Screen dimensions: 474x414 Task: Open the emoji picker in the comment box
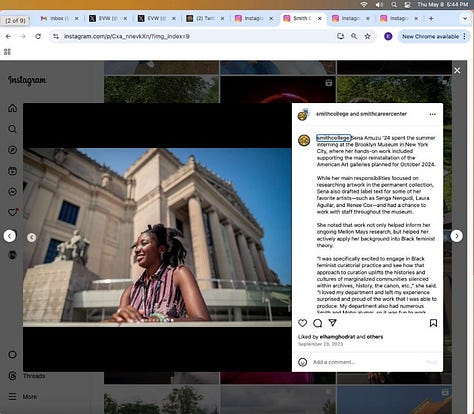(302, 362)
